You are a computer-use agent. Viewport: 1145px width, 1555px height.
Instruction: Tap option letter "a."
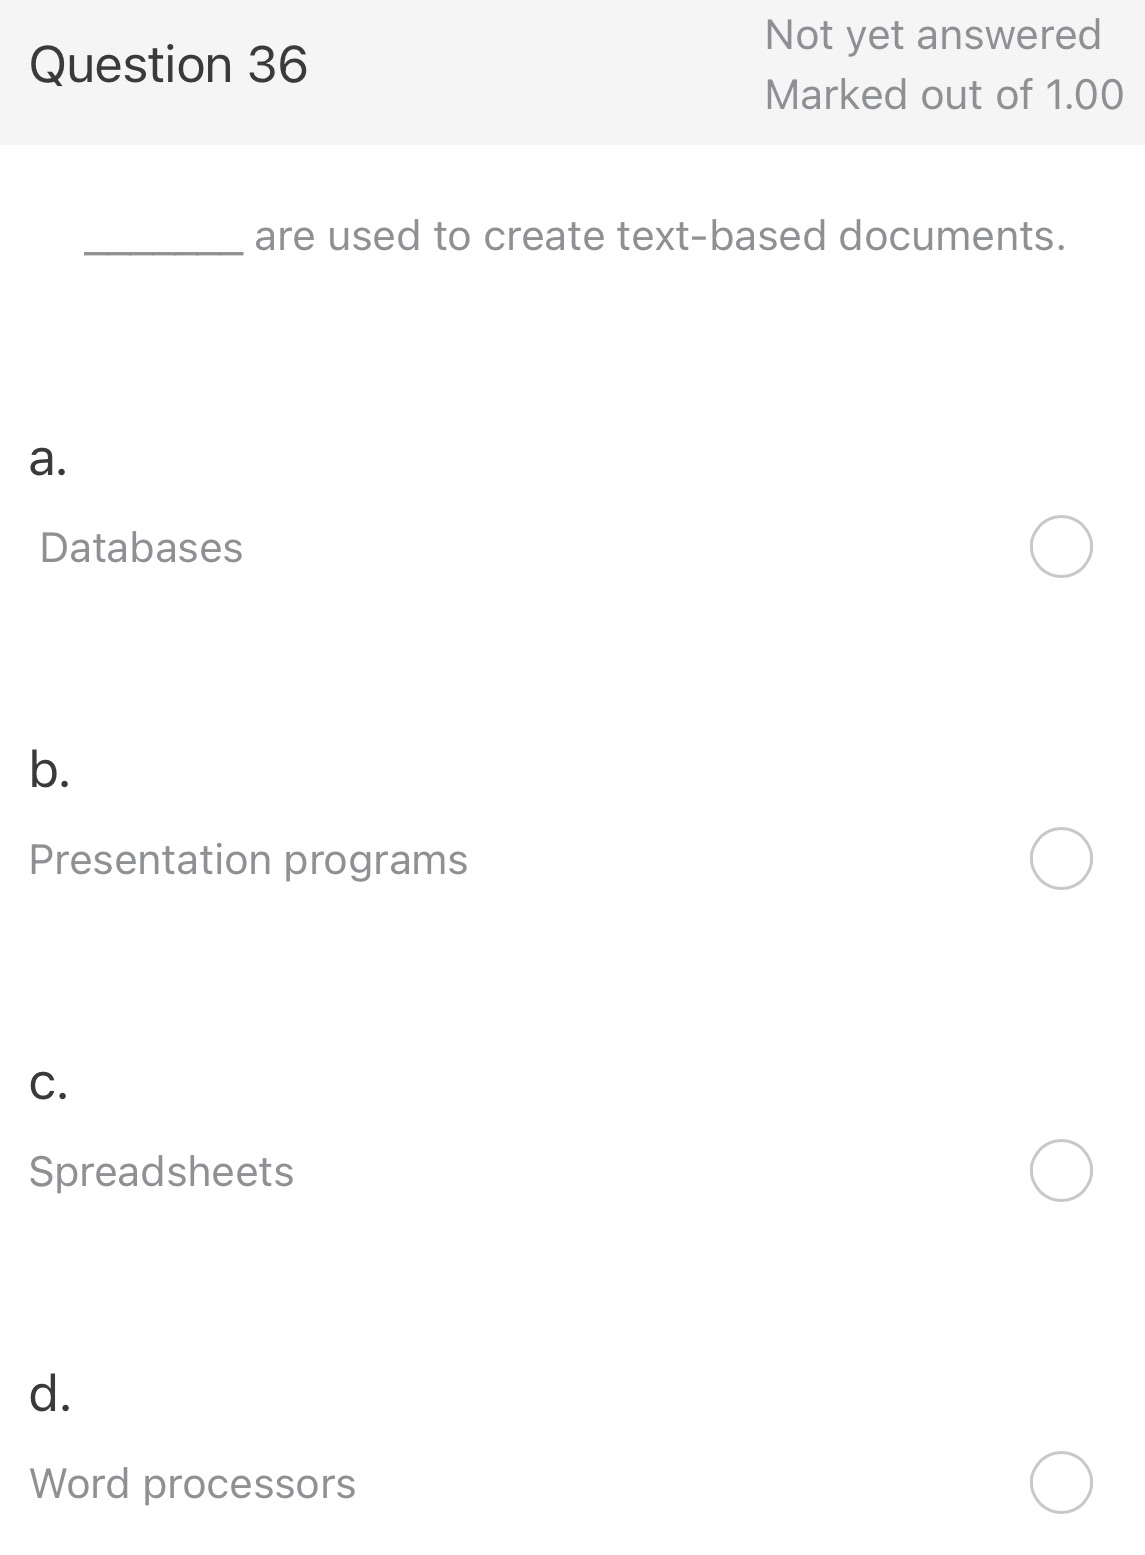[x=48, y=459]
